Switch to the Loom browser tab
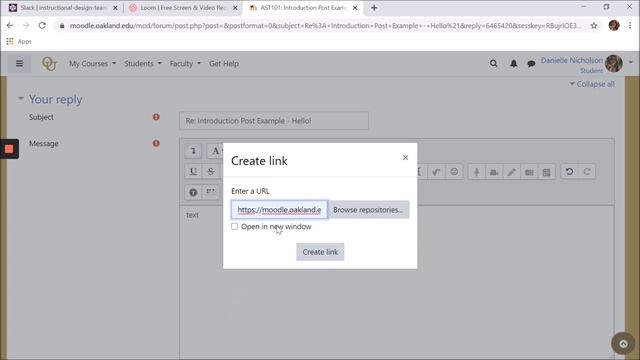 click(x=183, y=8)
